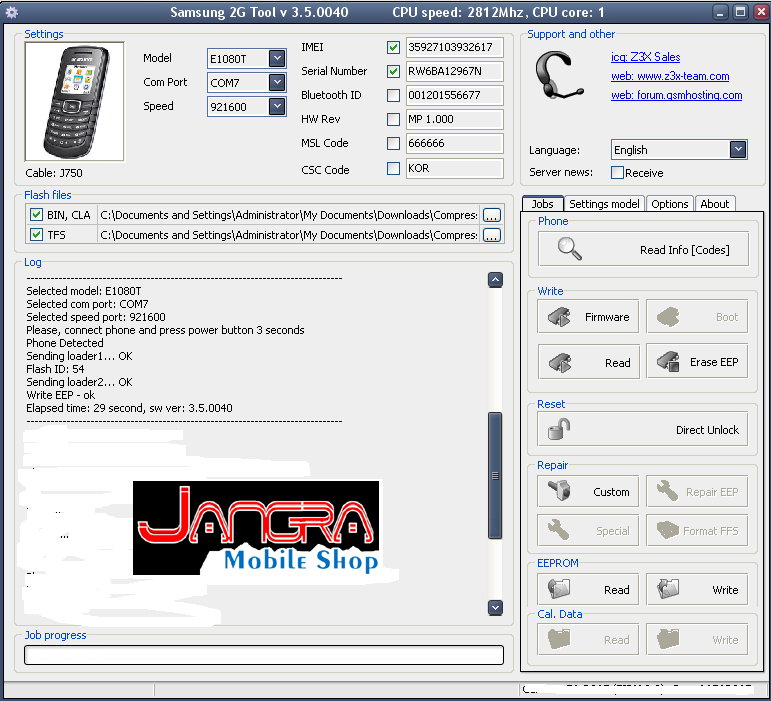Click the EEPROM Read icon
Screen dimensions: 771x701
pos(559,588)
